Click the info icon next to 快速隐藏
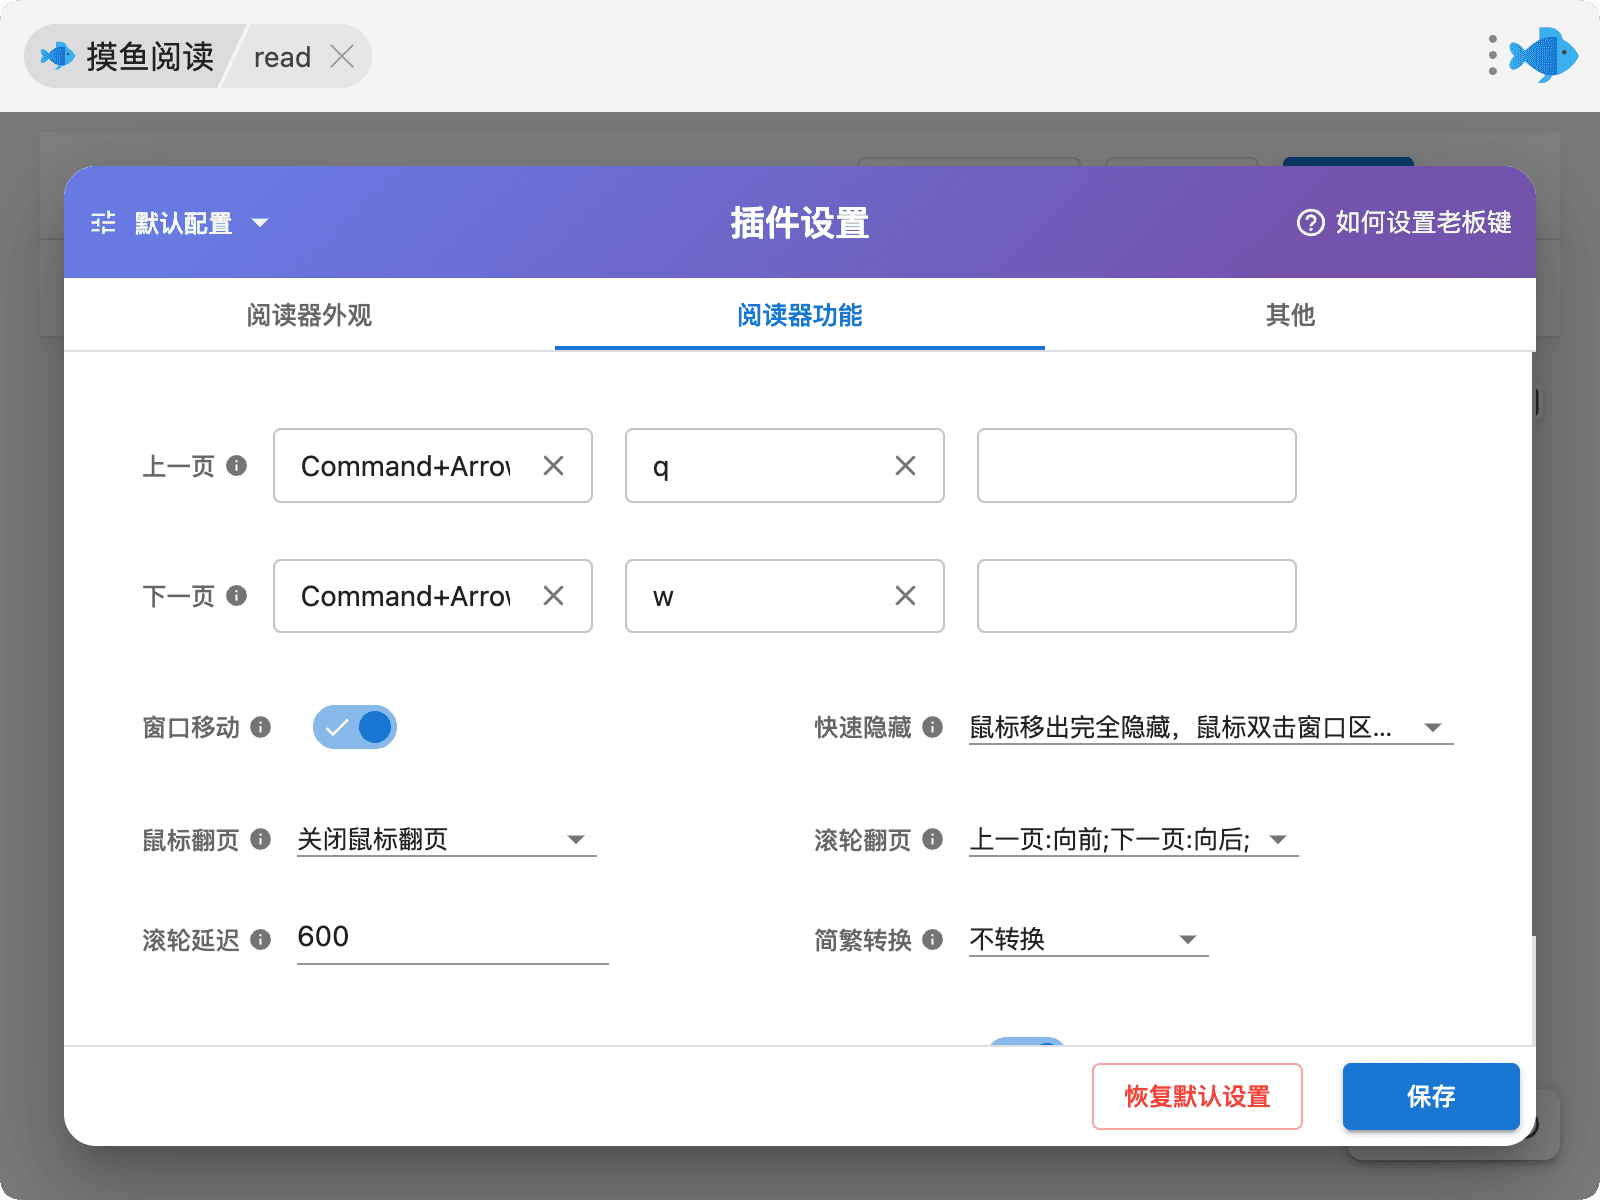Viewport: 1600px width, 1200px height. click(932, 727)
